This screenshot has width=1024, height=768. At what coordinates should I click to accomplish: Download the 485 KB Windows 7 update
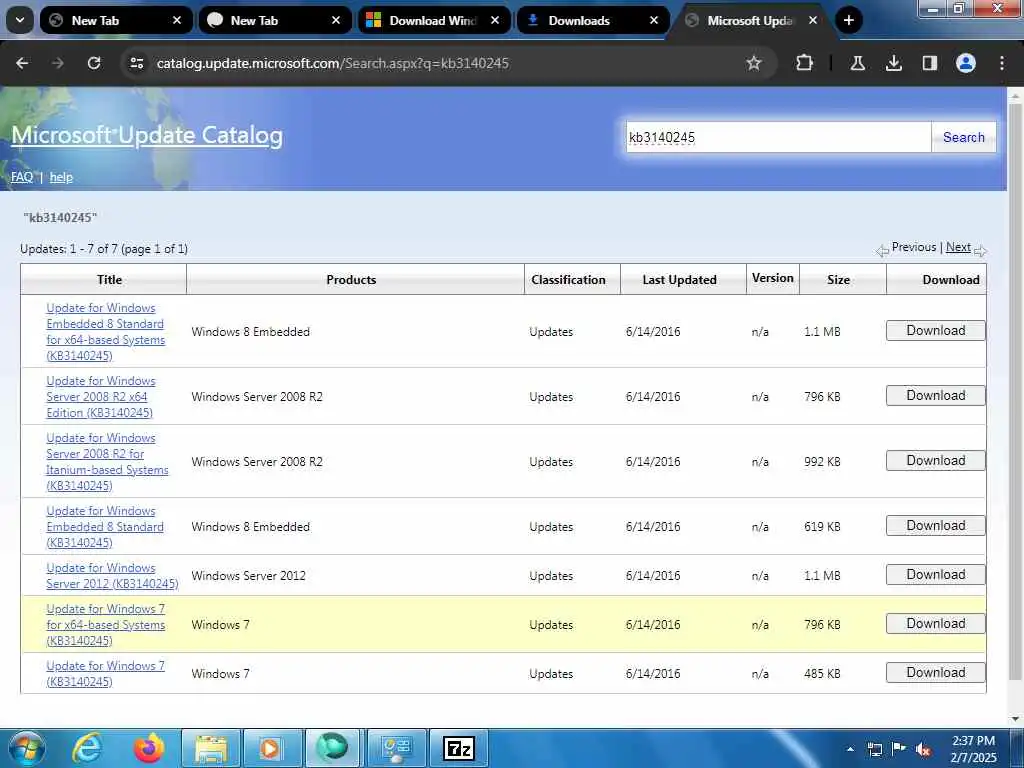pyautogui.click(x=935, y=672)
